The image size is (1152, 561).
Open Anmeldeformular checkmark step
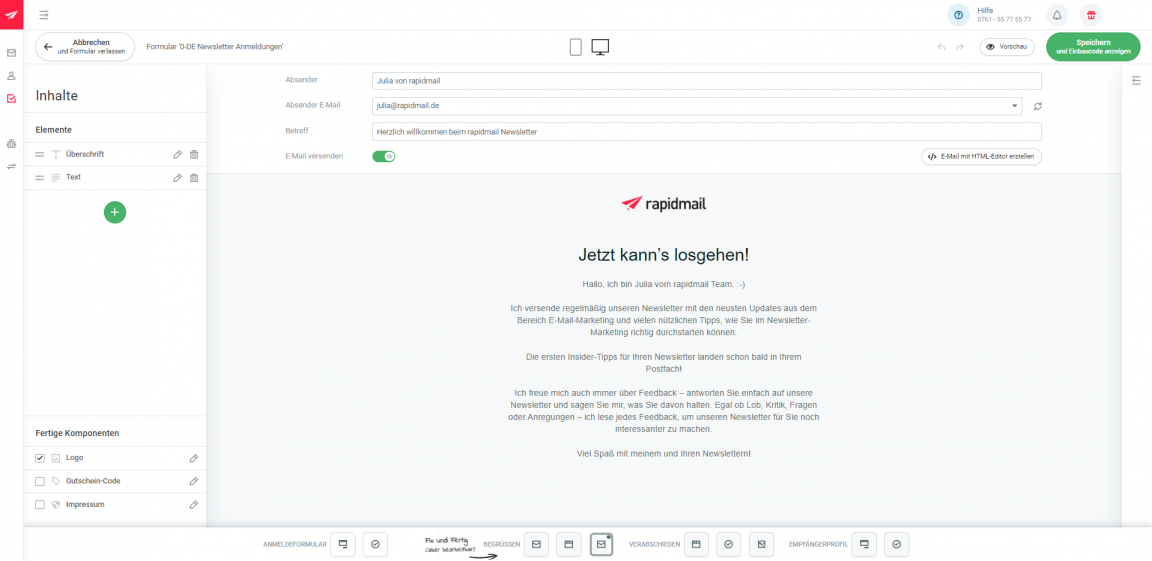375,544
